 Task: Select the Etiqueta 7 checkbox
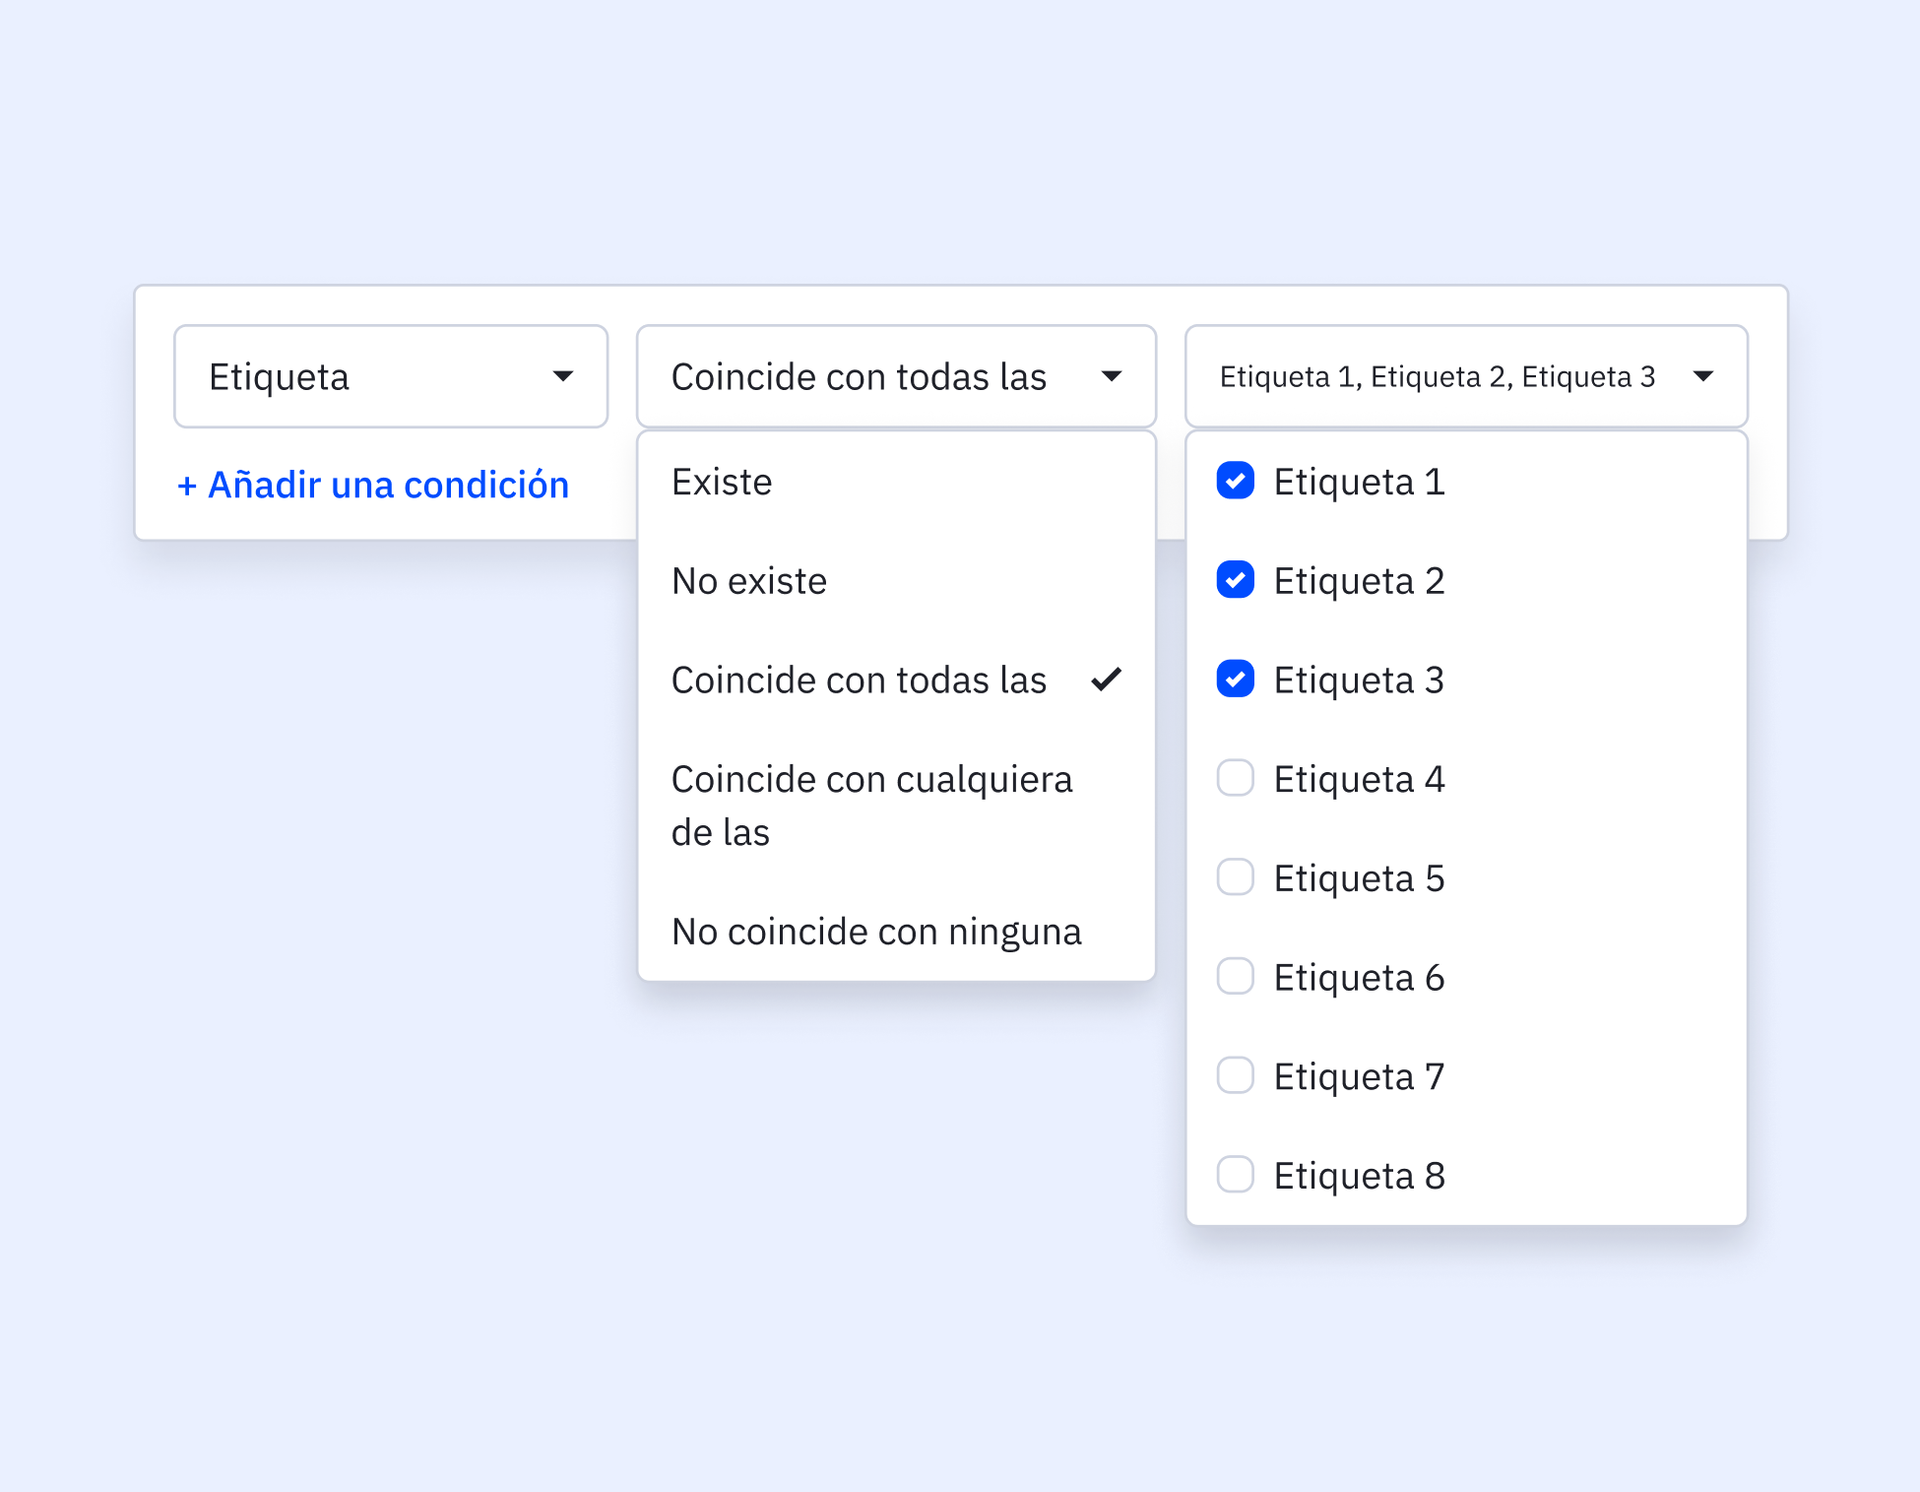tap(1235, 1075)
